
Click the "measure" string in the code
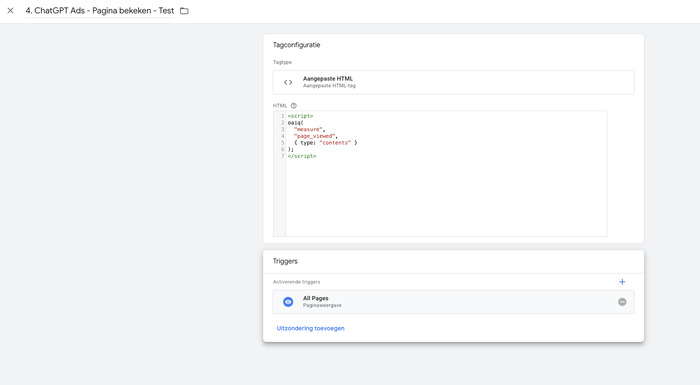point(309,130)
